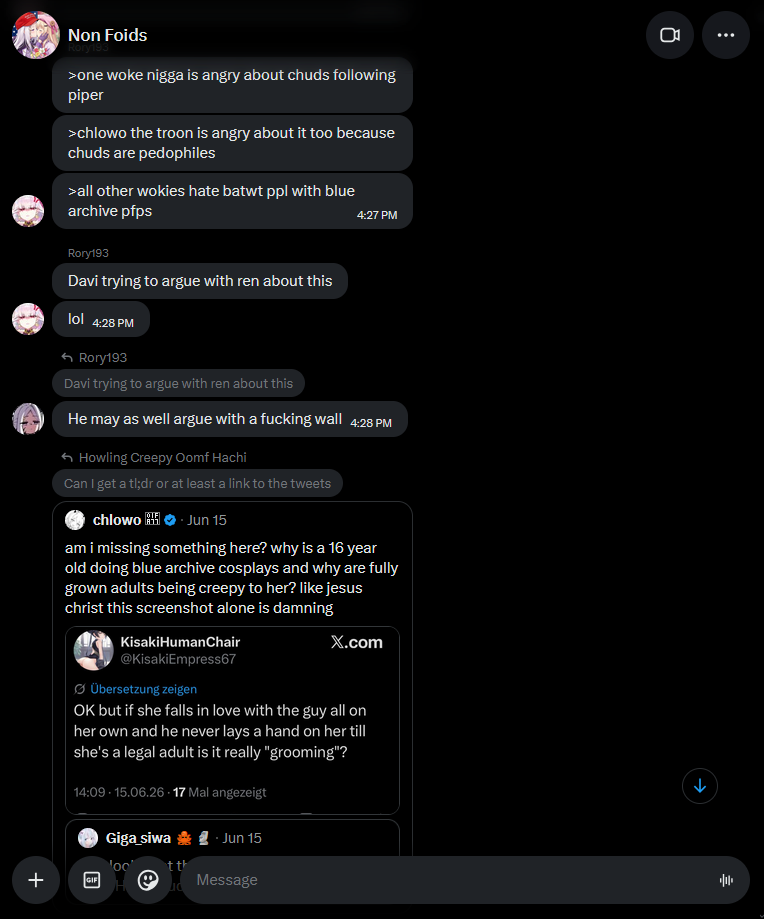Screen dimensions: 764x919
Task: Open the GIF picker
Action: [92, 880]
